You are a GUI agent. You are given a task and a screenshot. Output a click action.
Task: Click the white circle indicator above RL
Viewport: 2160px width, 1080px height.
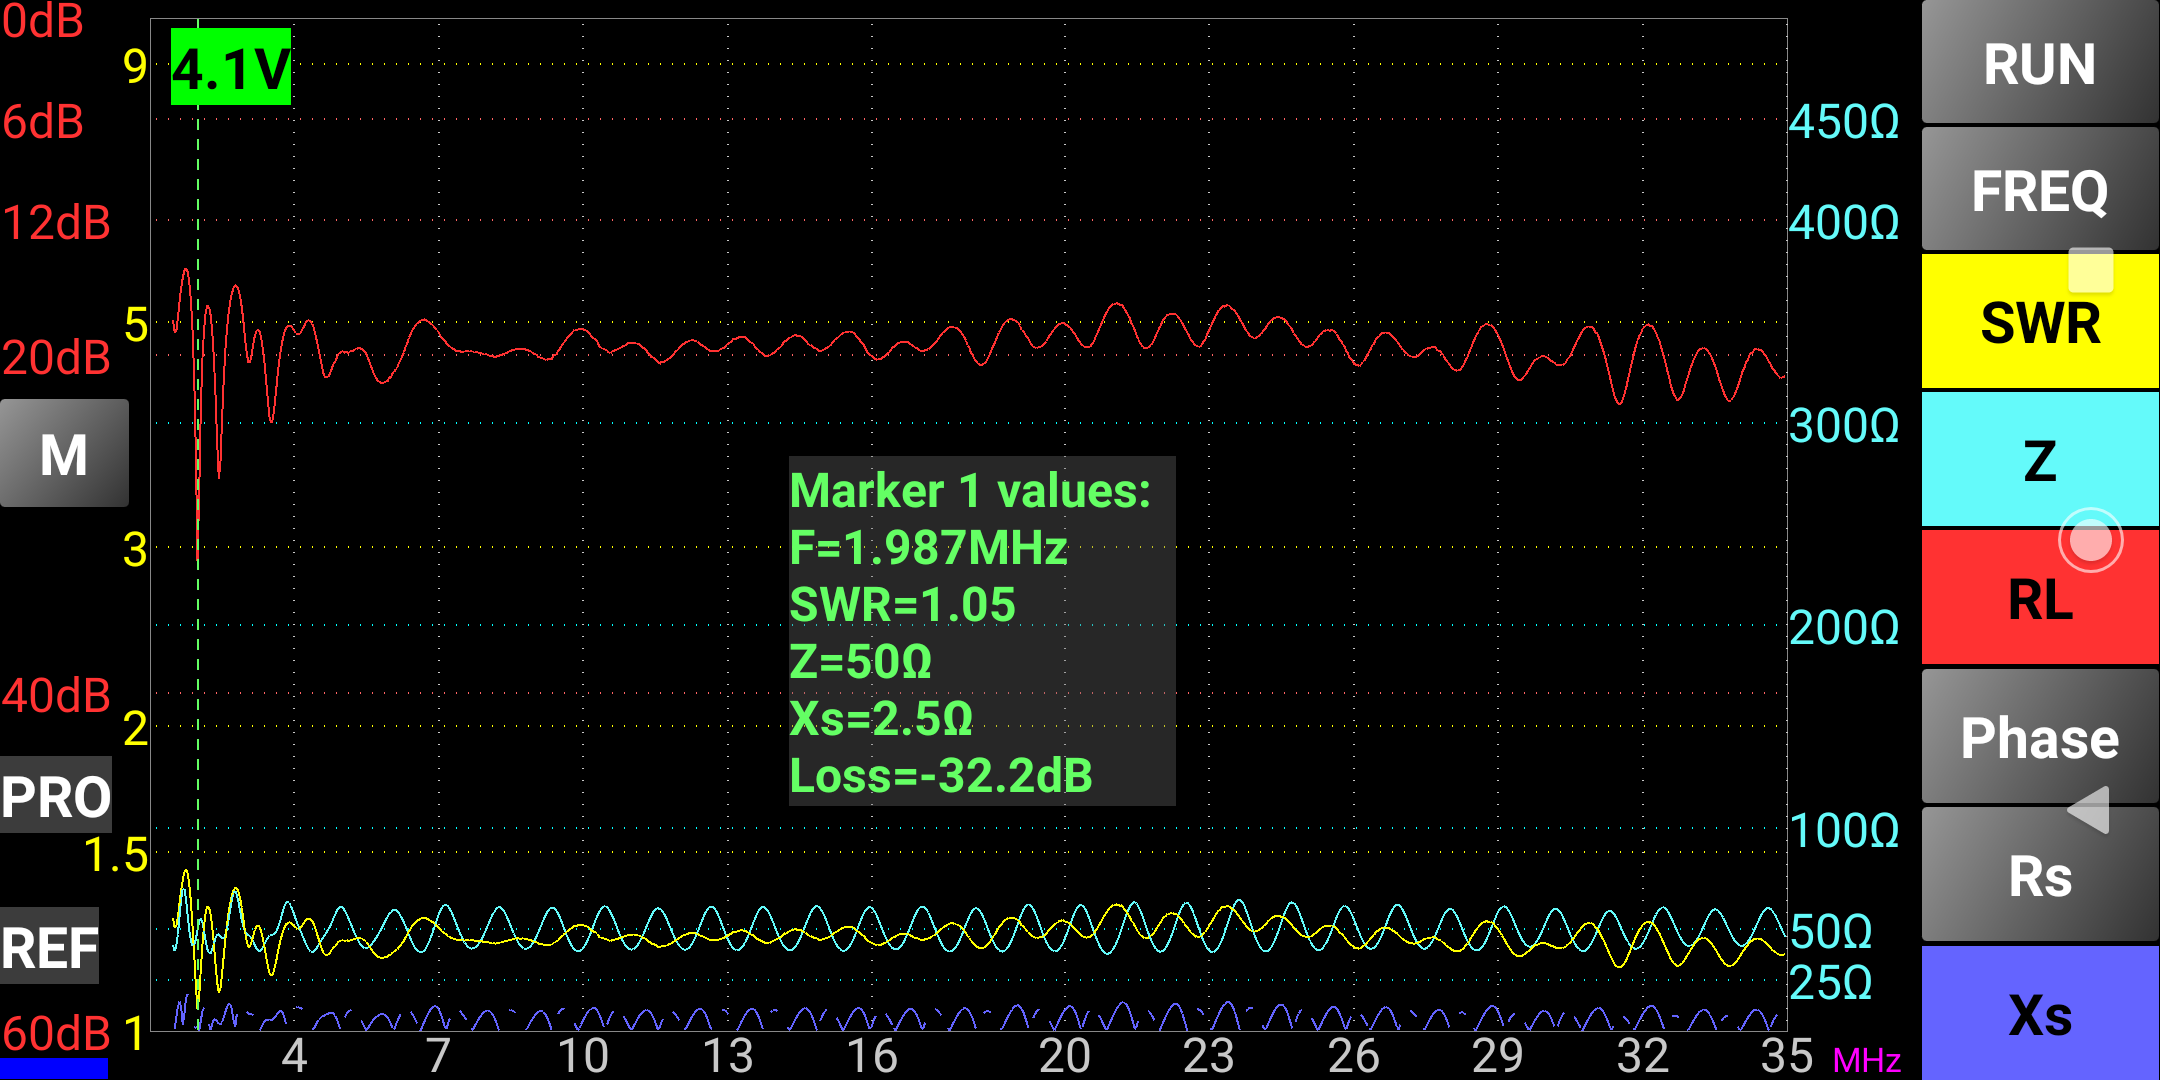(2090, 541)
